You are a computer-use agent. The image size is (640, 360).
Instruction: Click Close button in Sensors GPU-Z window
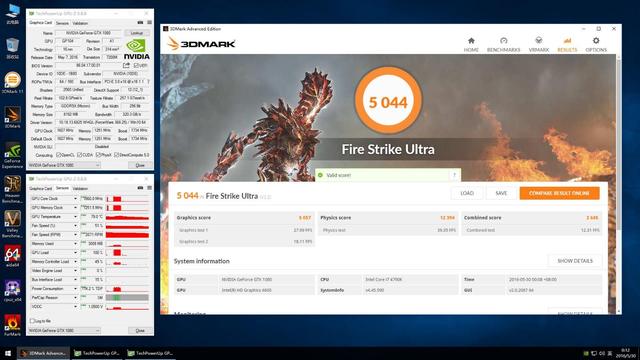coord(140,331)
